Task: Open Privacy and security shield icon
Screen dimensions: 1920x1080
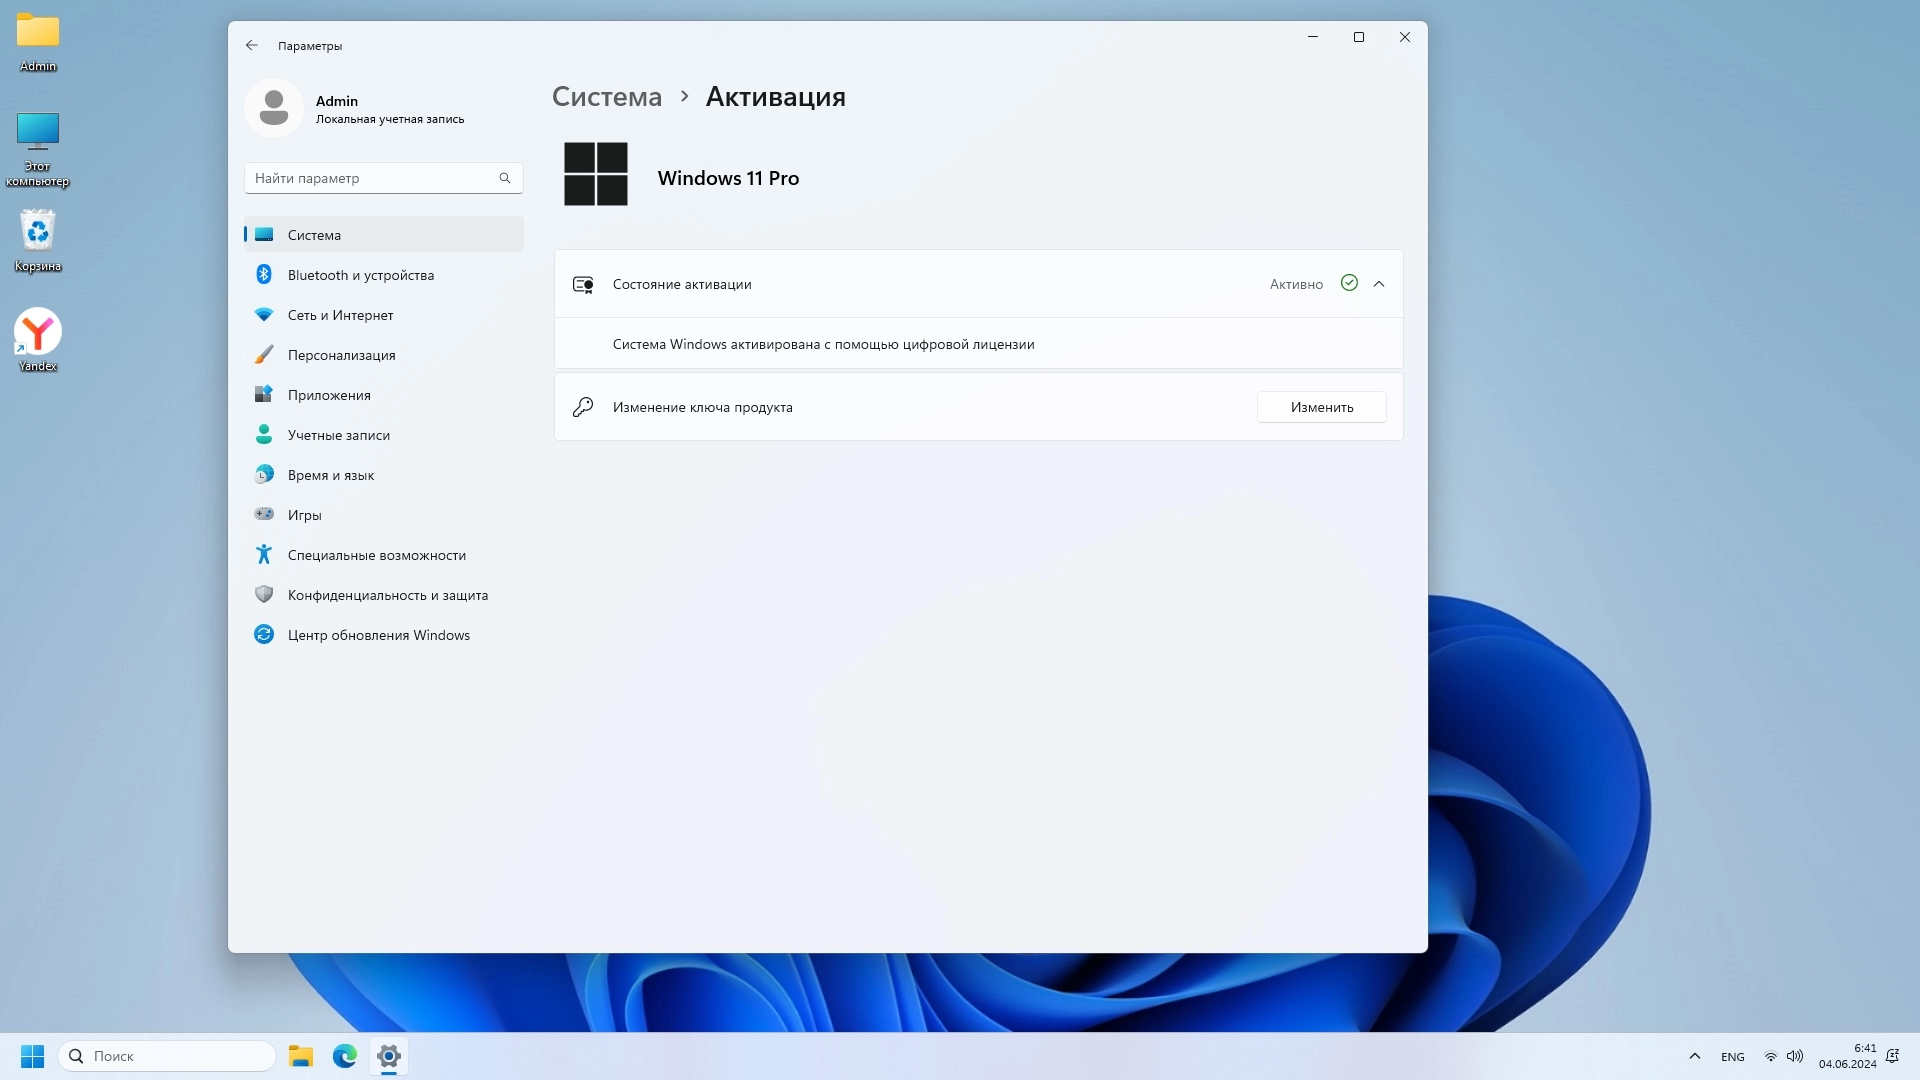Action: pyautogui.click(x=264, y=594)
